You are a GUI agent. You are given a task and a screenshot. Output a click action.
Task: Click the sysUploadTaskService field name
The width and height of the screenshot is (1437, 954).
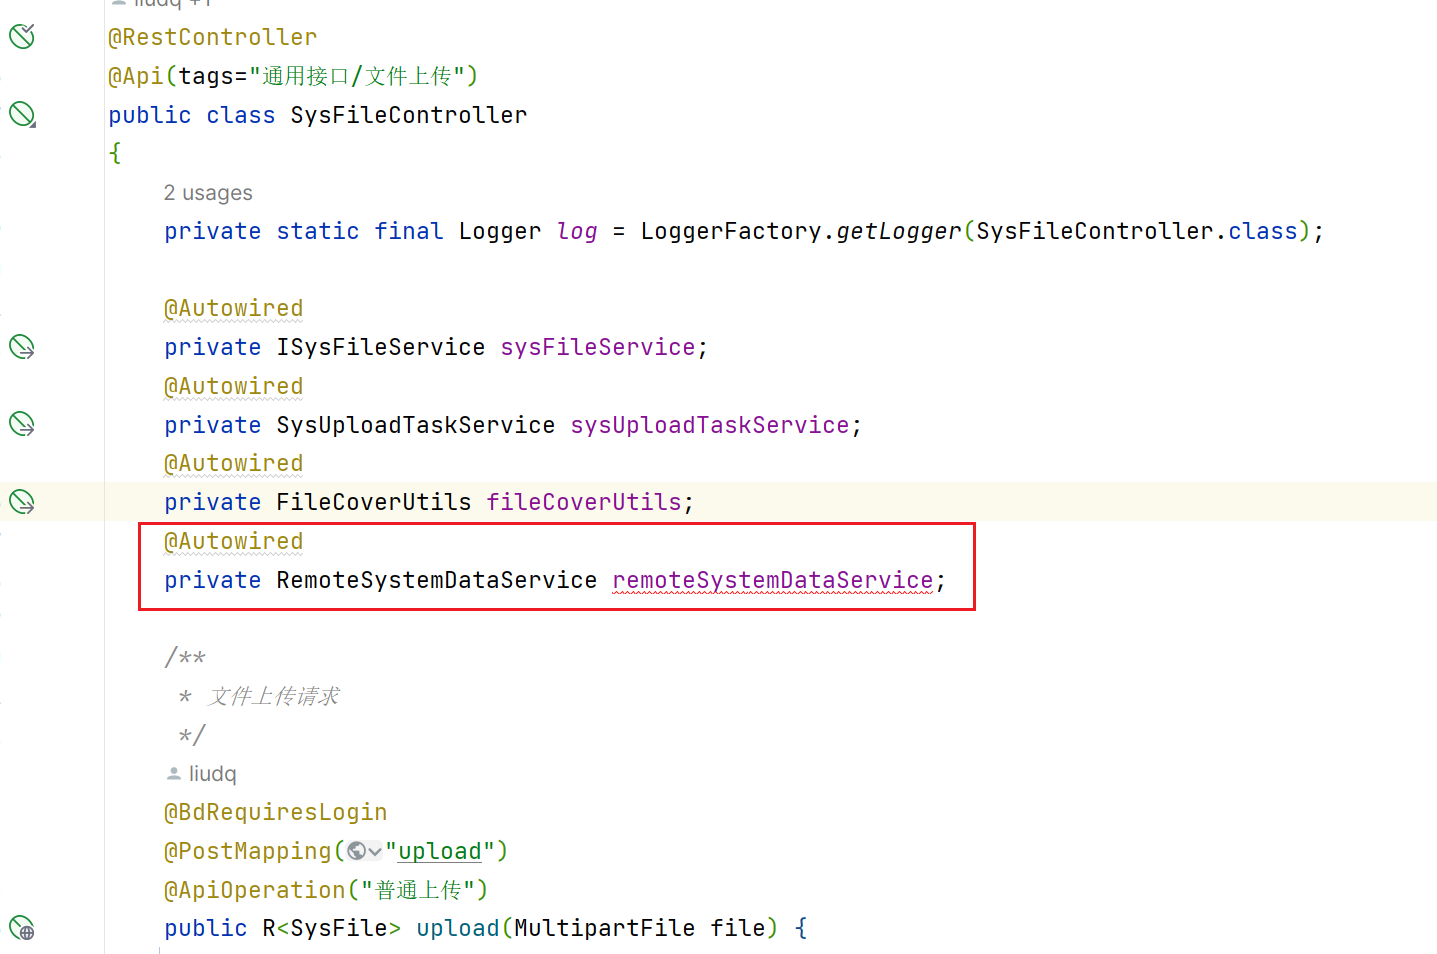[710, 425]
